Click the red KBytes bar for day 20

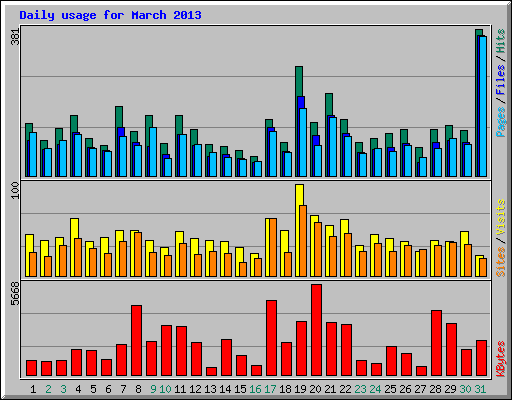click(316, 330)
